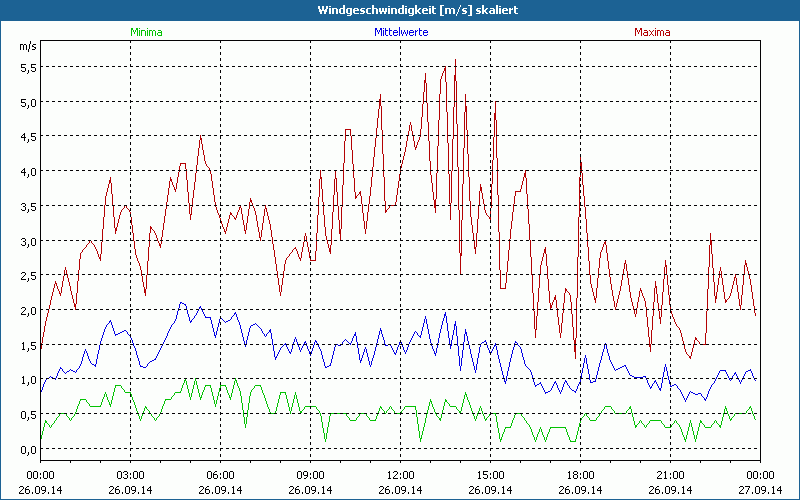Click the green Minima legend label
Viewport: 800px width, 500px height.
145,32
